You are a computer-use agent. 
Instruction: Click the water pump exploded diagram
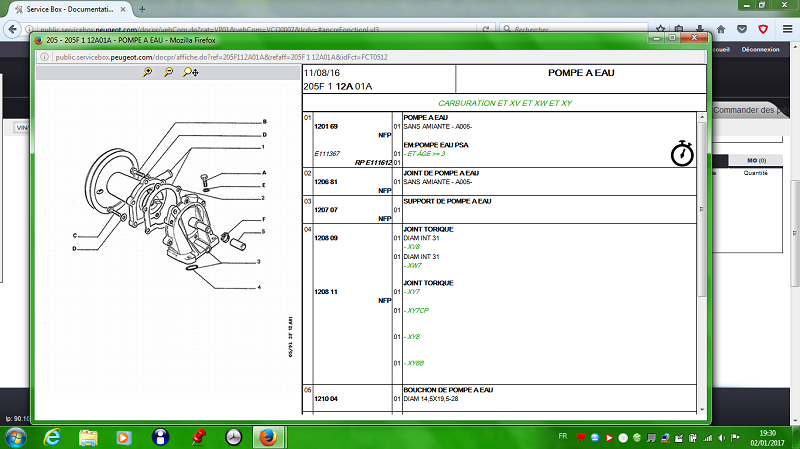coord(171,204)
